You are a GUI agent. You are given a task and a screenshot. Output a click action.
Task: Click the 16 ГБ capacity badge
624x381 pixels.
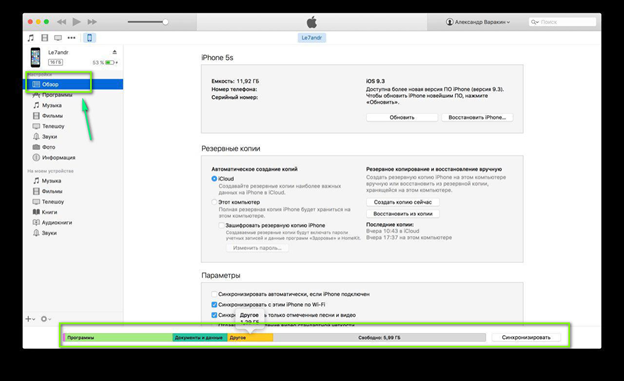[x=55, y=63]
